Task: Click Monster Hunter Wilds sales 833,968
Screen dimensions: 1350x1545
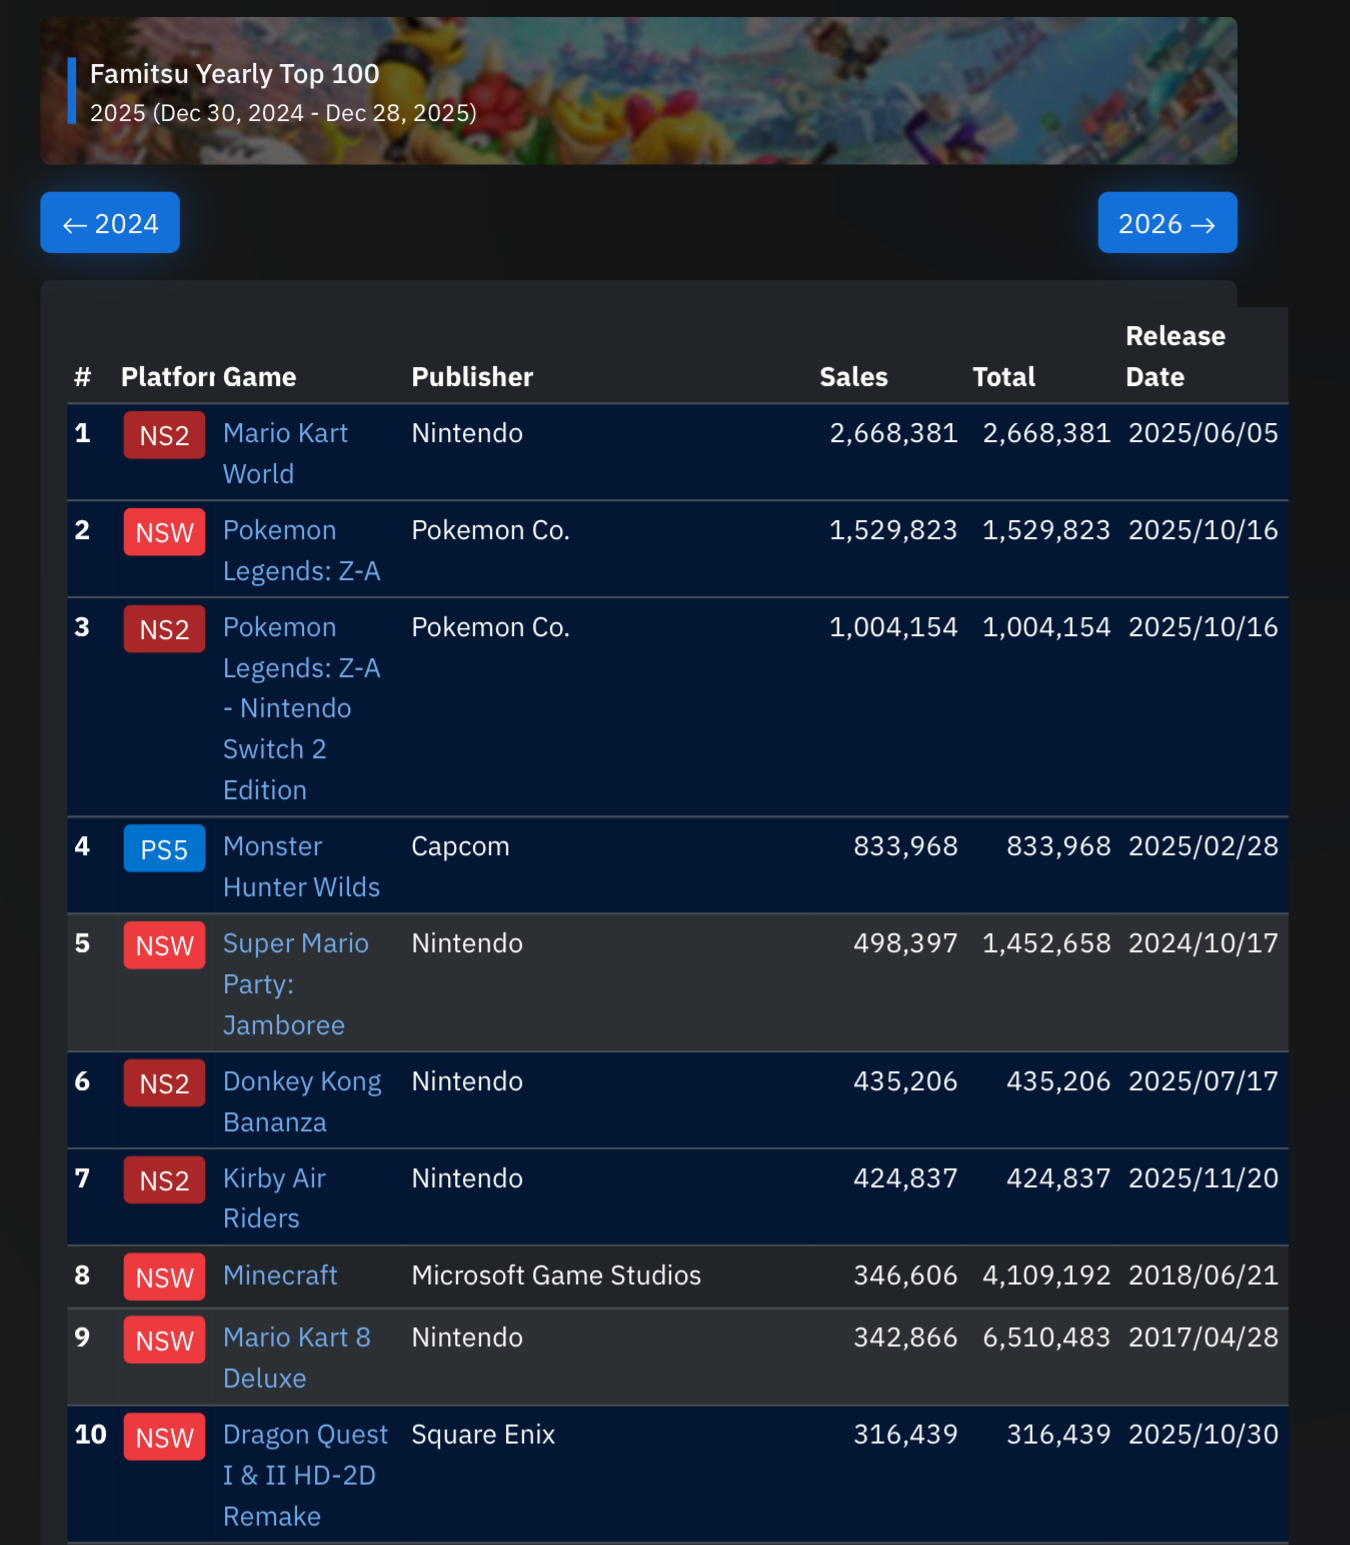Action: pos(905,846)
